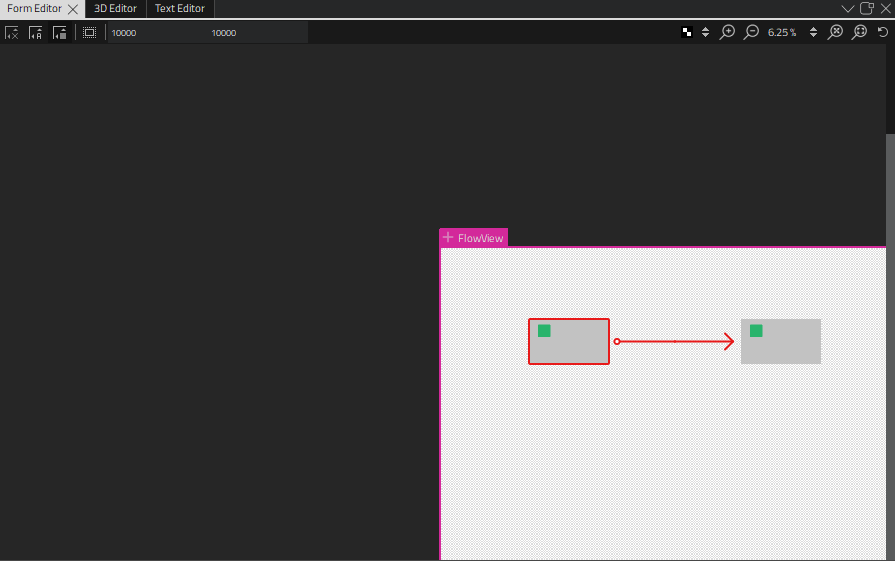Click the zoom-to-selection magnifier icon
895x561 pixels.
coord(859,32)
